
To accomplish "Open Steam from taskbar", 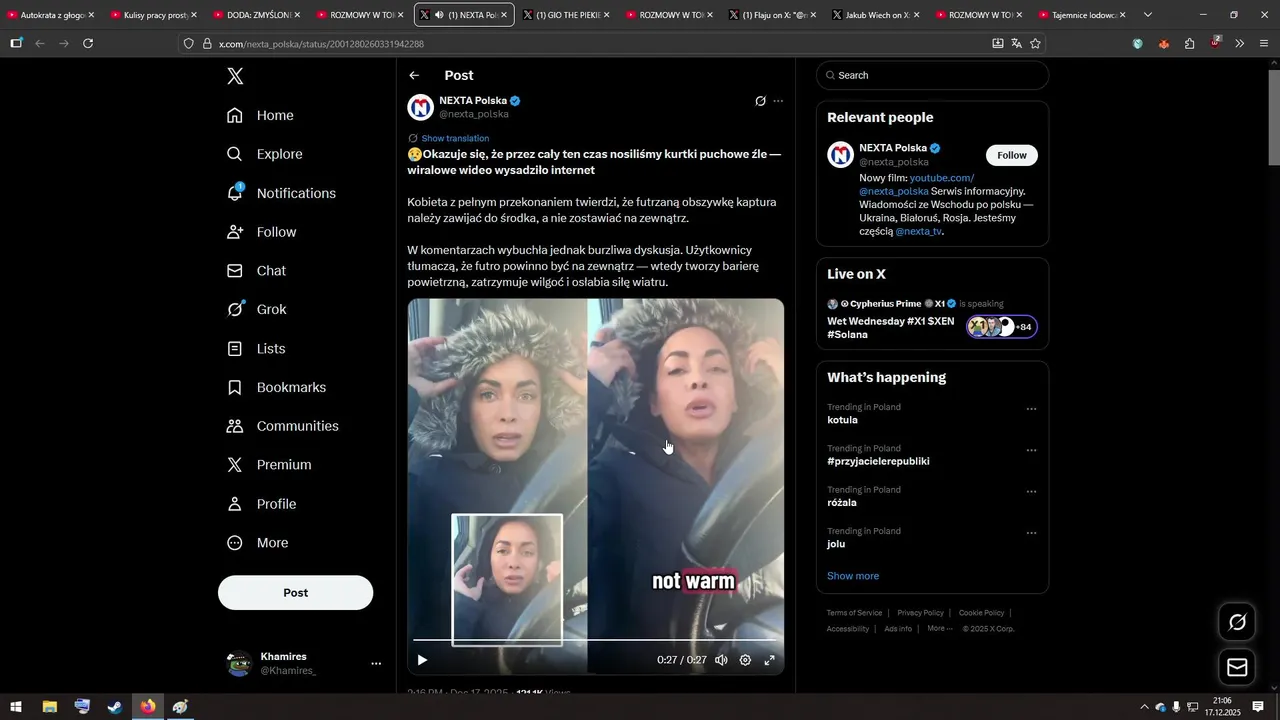I will pos(115,707).
